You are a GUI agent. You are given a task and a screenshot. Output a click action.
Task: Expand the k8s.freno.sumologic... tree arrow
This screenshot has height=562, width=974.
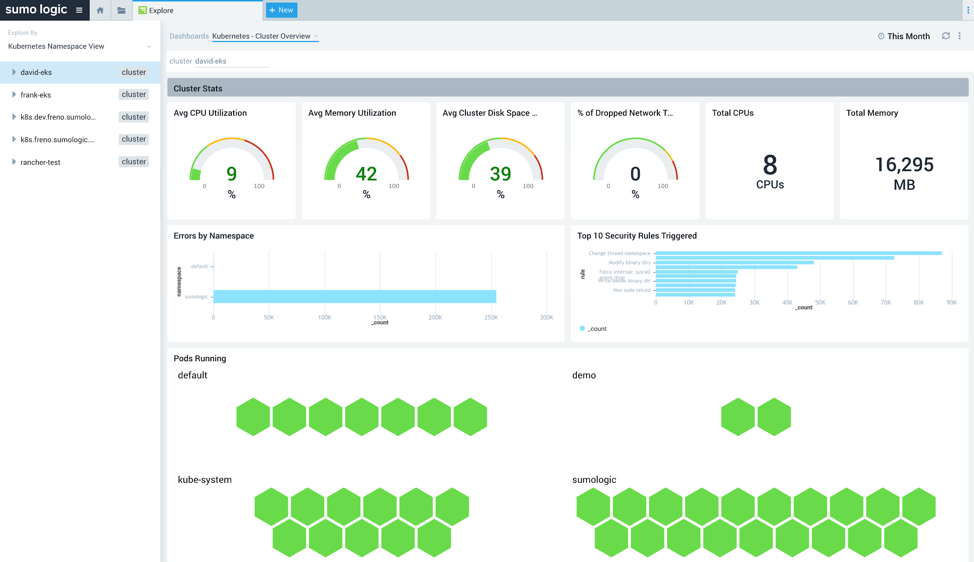(x=14, y=139)
